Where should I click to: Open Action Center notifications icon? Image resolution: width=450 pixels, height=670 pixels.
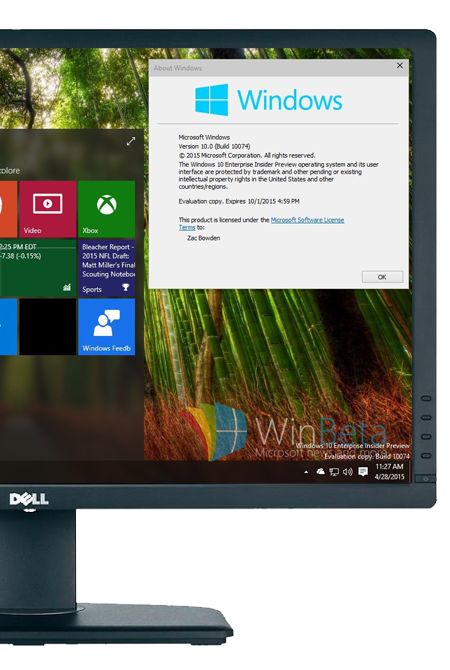click(x=363, y=472)
